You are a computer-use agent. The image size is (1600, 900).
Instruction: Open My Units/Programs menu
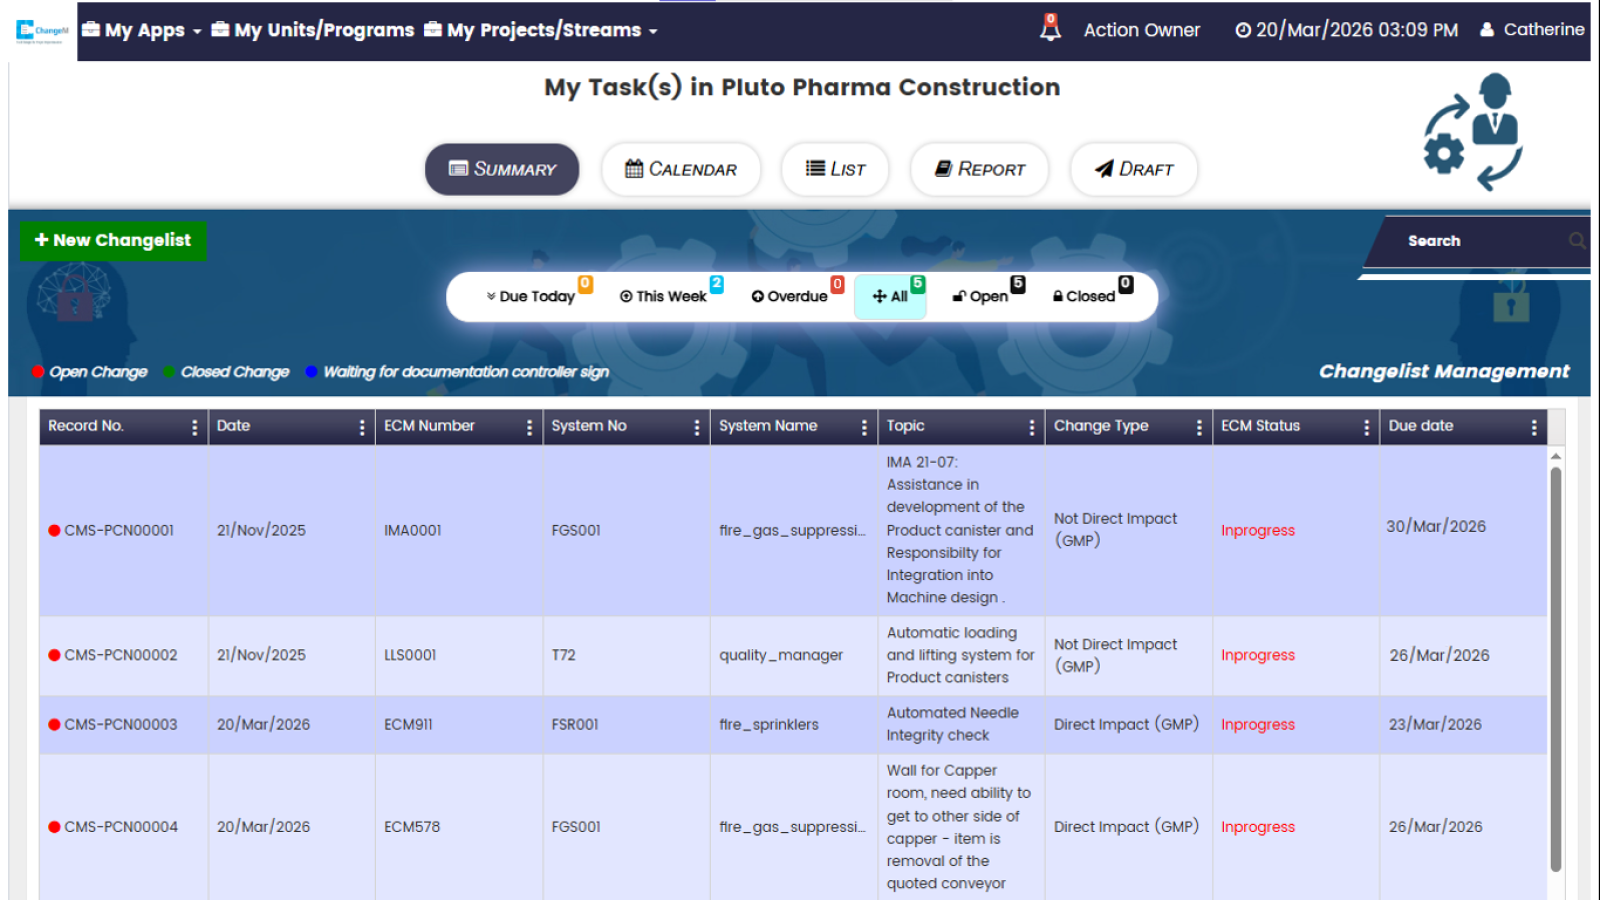click(312, 30)
